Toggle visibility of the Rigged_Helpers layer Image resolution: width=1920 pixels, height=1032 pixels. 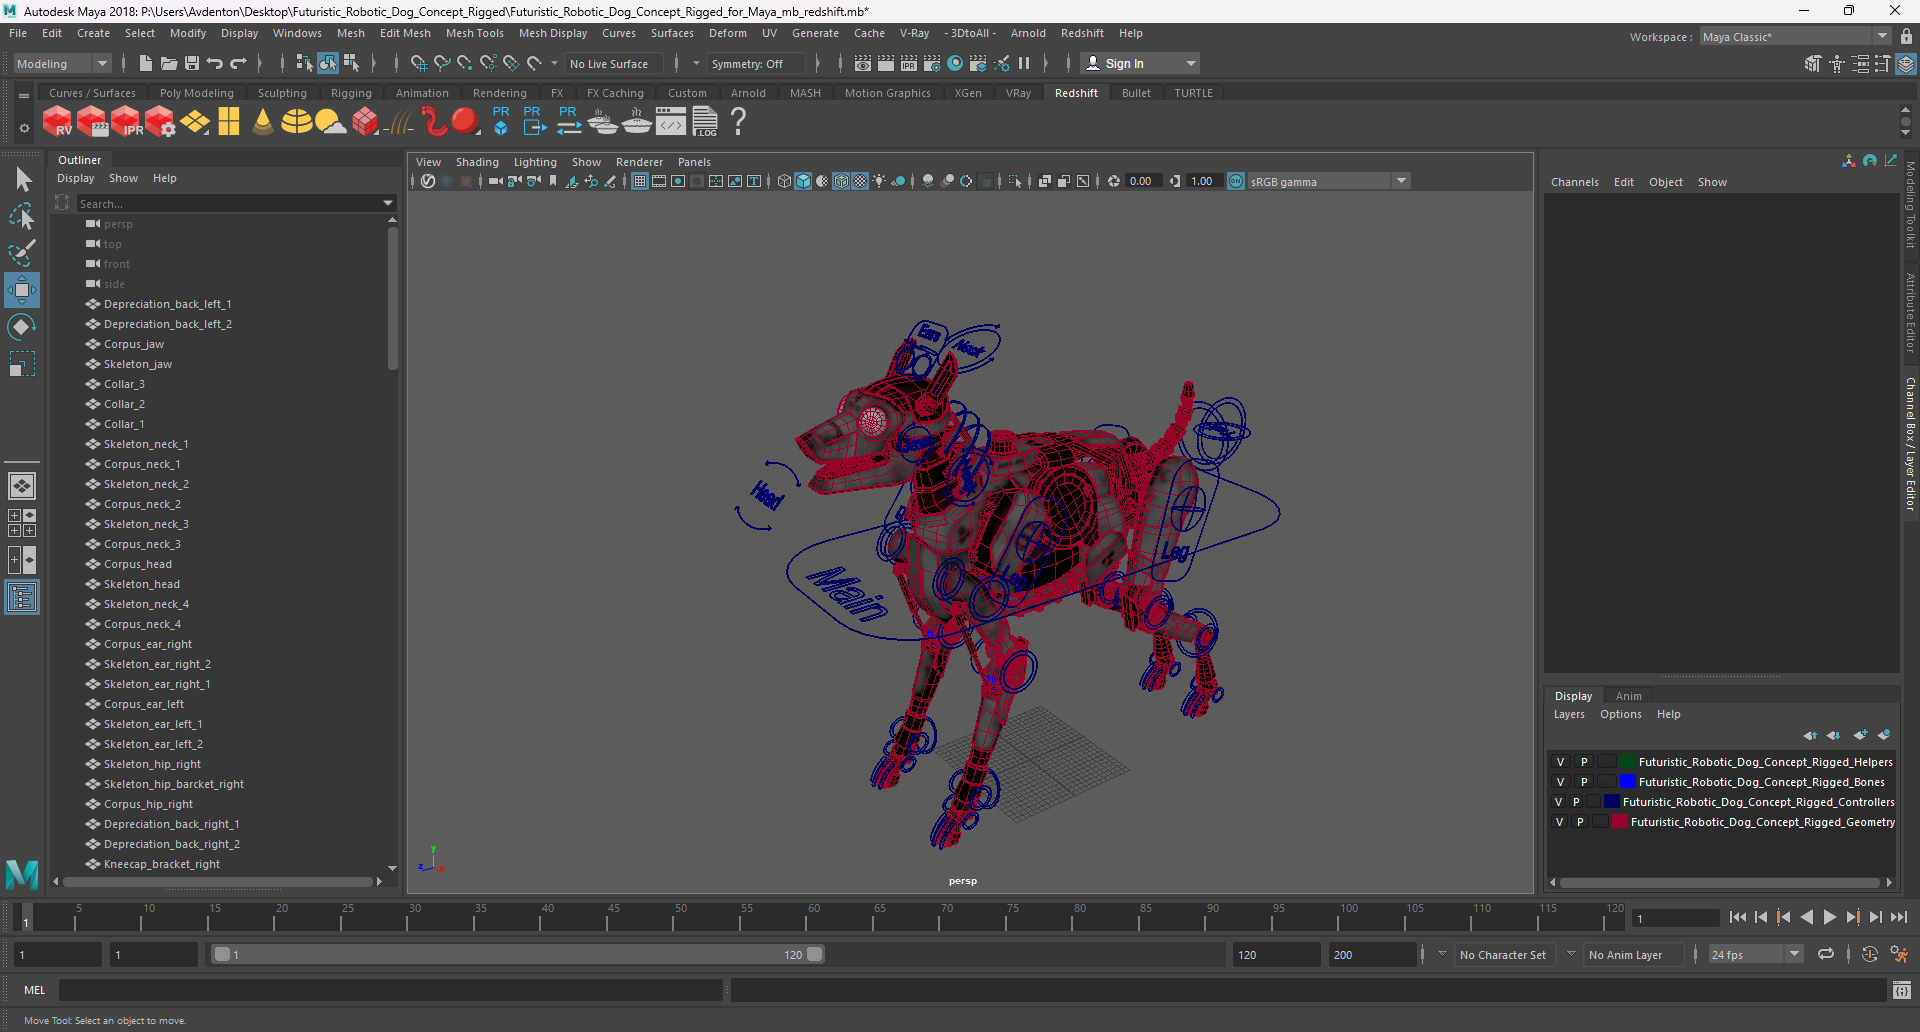pos(1560,762)
